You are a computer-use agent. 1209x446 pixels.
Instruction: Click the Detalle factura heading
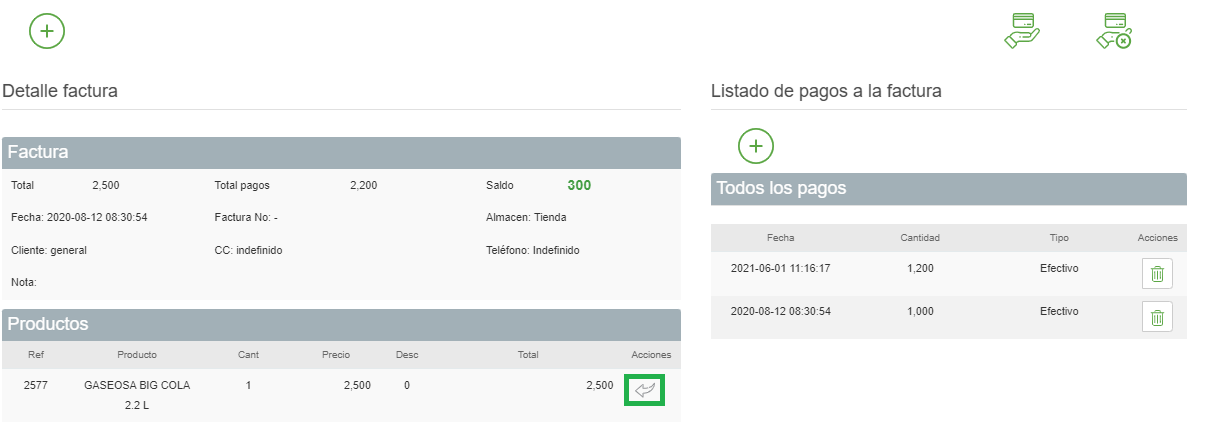[60, 91]
